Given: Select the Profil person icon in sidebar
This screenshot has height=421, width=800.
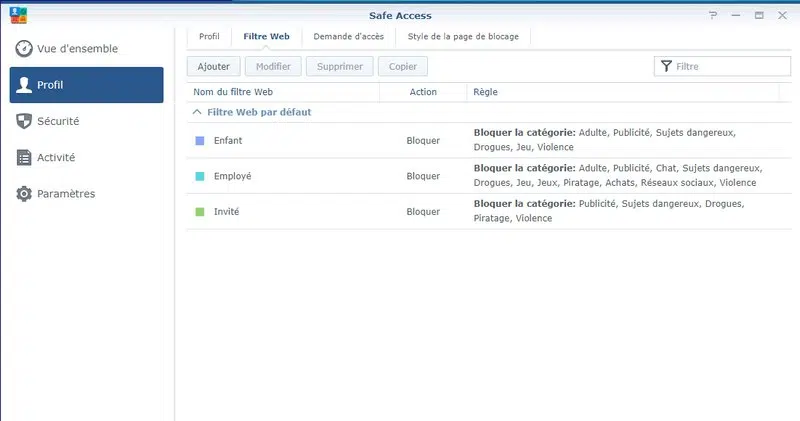Looking at the screenshot, I should click(23, 85).
